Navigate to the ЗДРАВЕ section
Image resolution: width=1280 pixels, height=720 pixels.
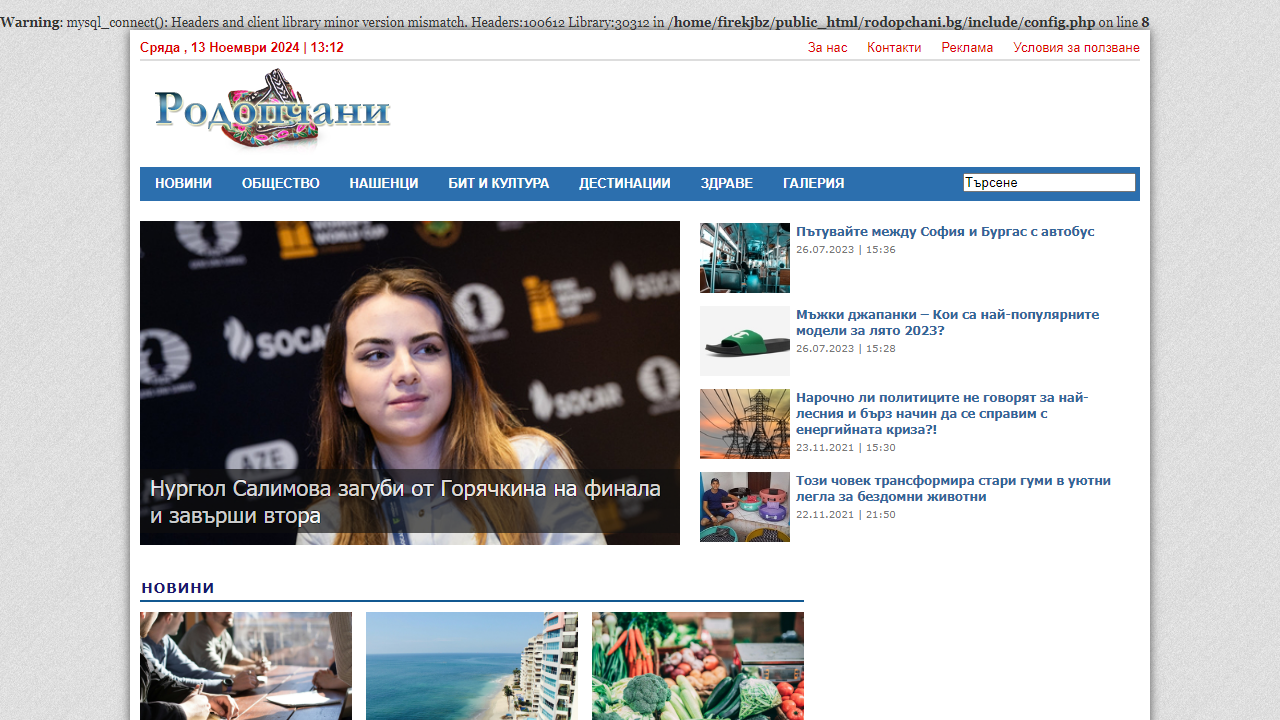tap(726, 184)
